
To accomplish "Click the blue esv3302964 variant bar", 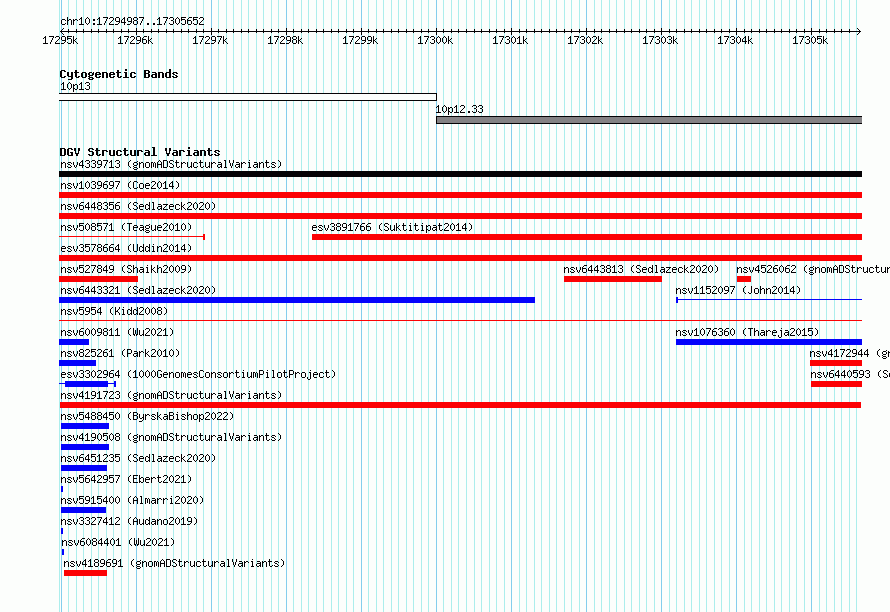I will [87, 384].
